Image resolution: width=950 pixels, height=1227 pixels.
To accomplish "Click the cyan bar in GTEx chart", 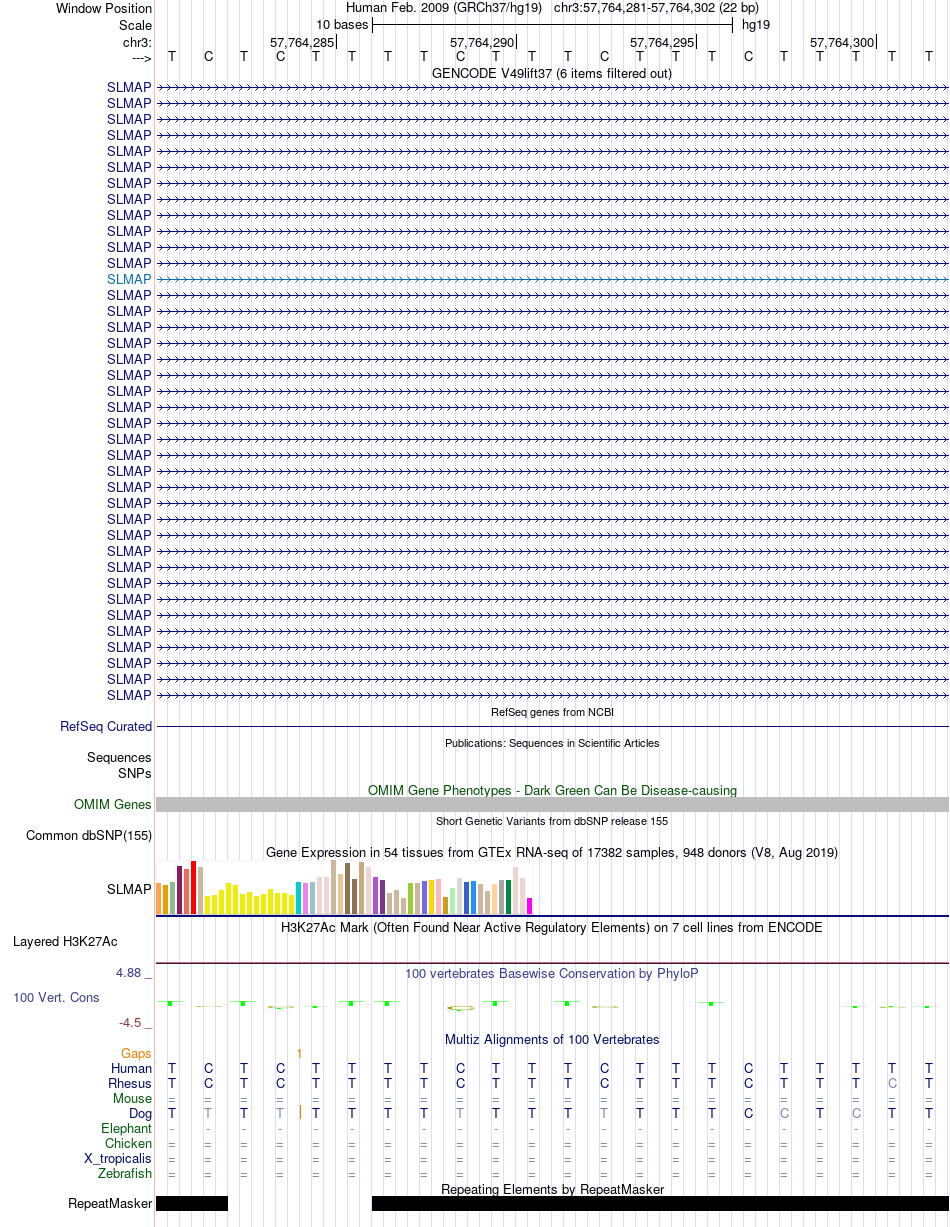I will (x=299, y=898).
